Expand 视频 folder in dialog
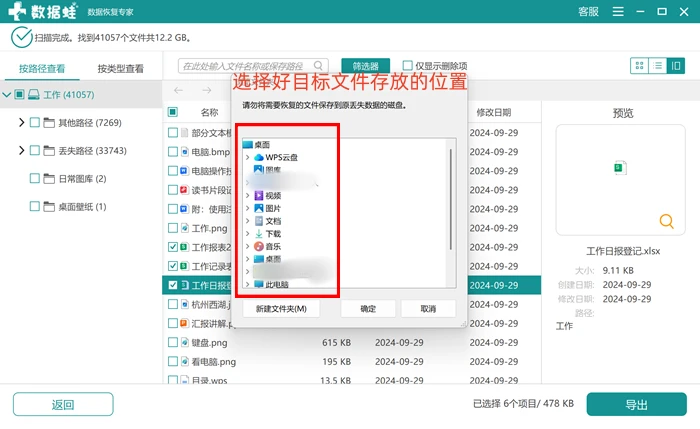 pos(247,196)
